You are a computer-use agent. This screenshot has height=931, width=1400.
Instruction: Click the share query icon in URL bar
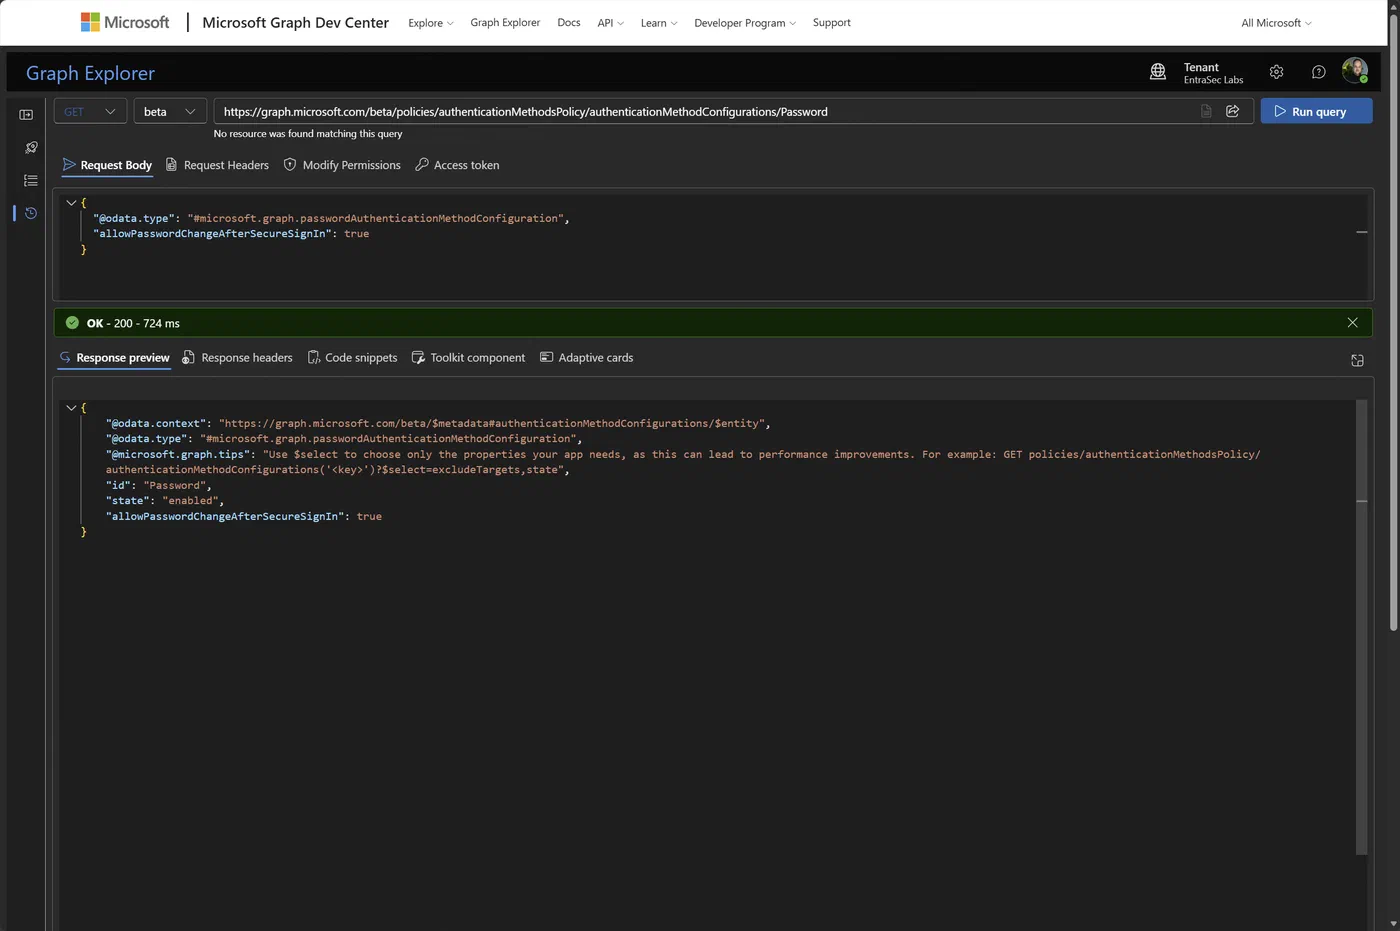coord(1233,111)
